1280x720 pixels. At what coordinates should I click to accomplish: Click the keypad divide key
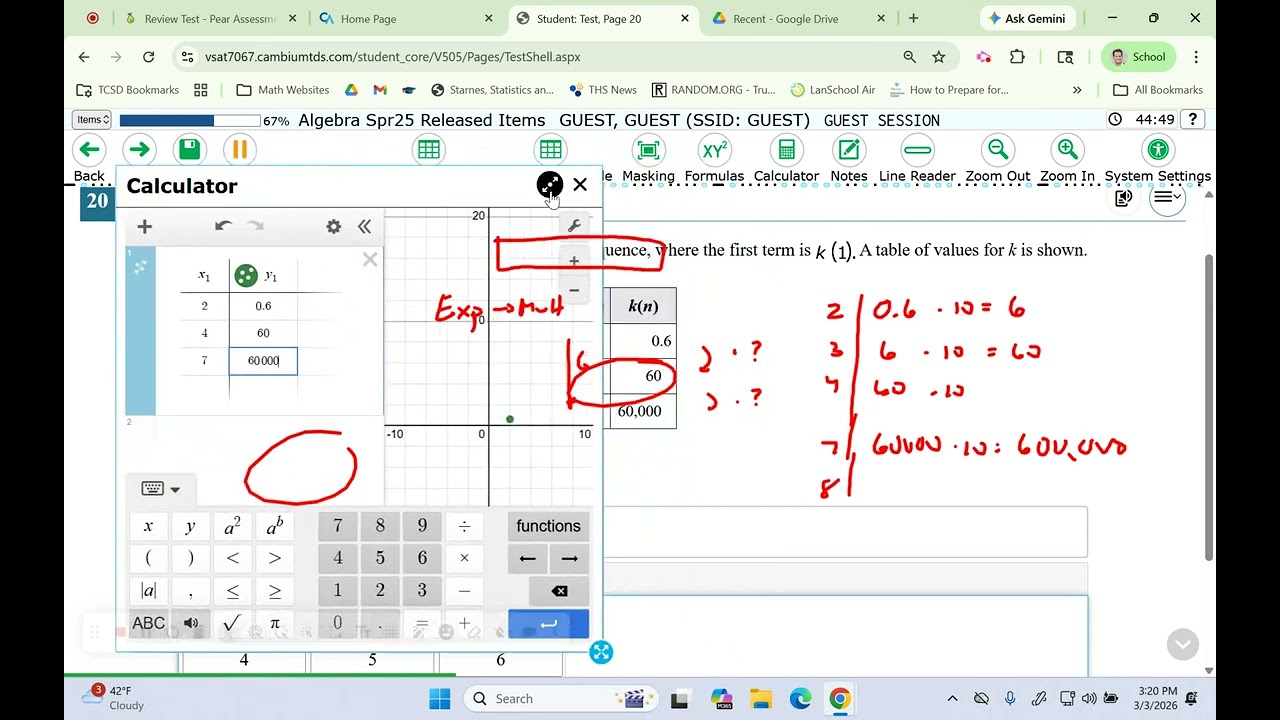tap(464, 526)
